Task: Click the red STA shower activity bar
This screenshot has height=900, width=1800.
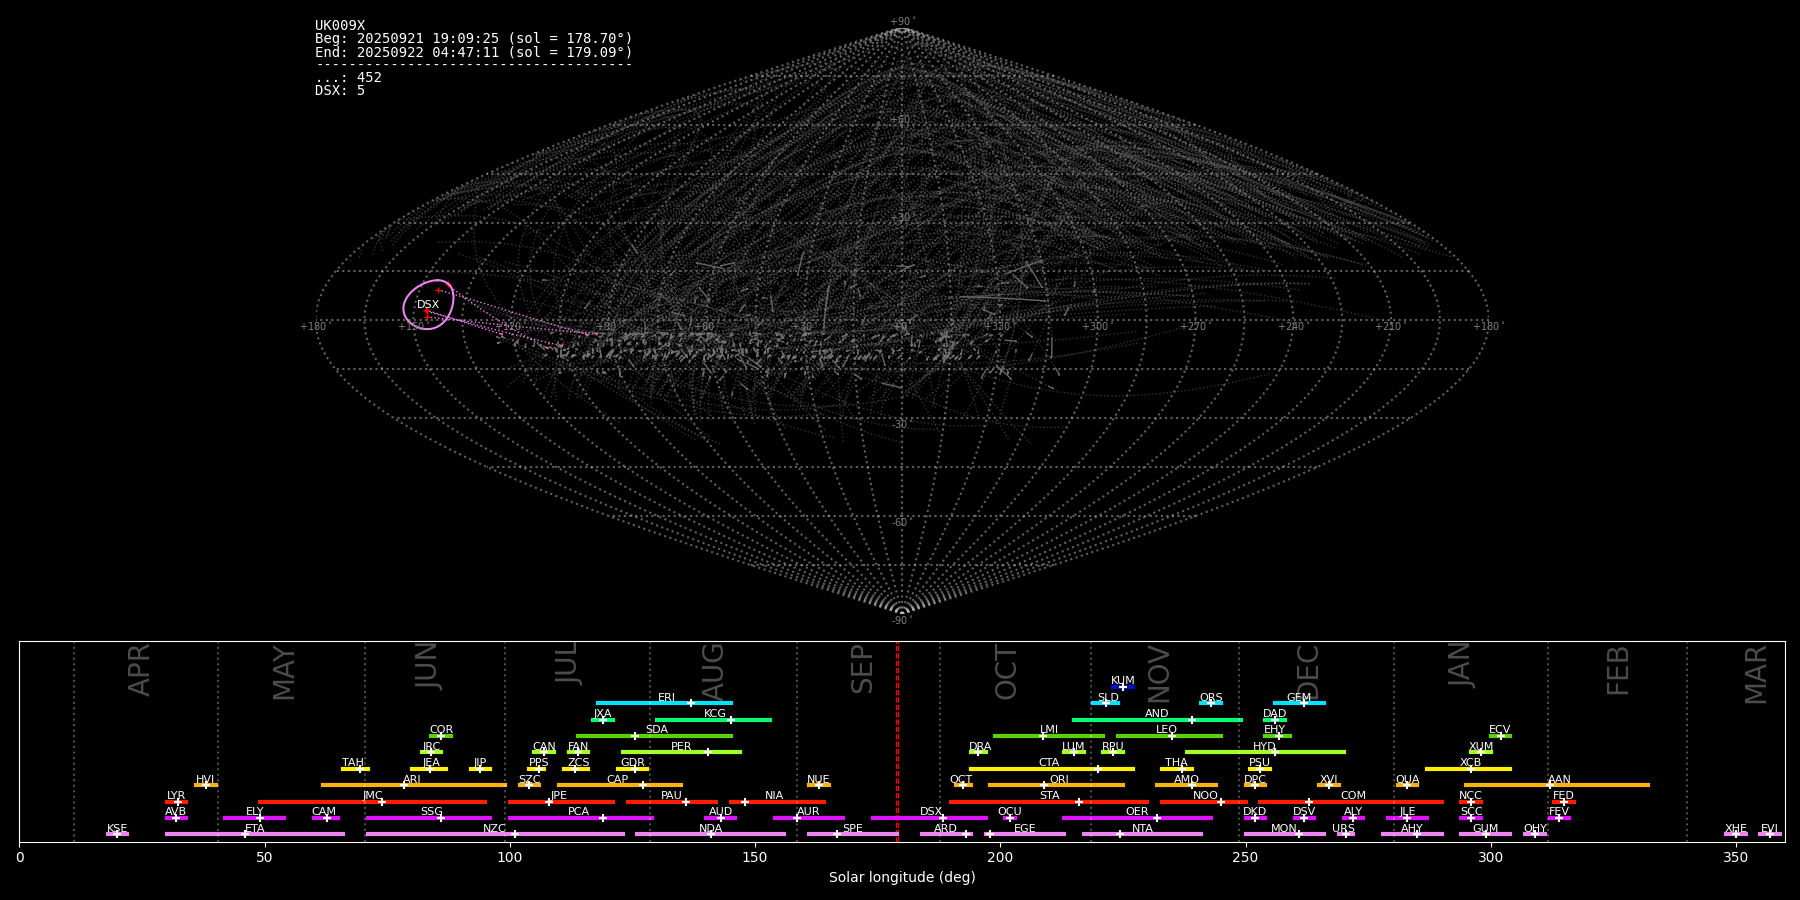Action: click(1049, 802)
